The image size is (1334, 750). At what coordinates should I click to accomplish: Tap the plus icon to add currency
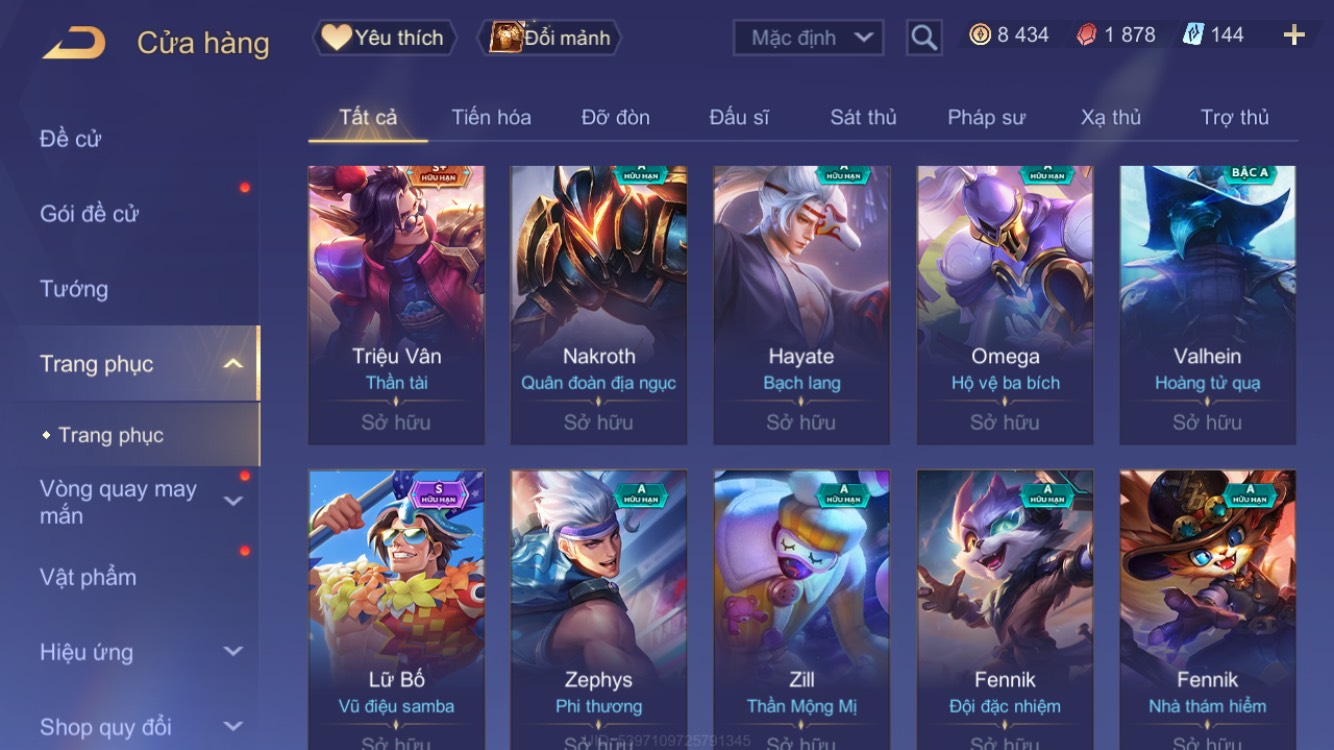point(1294,35)
